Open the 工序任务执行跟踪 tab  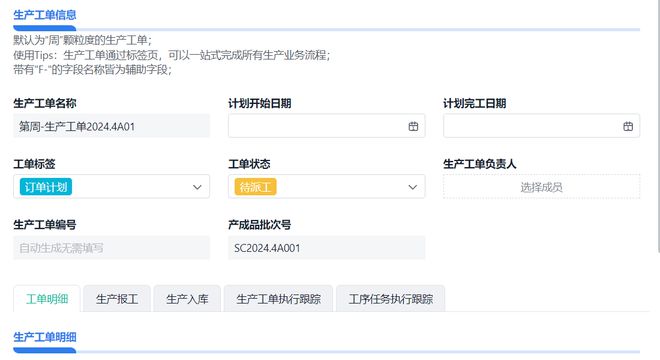click(x=391, y=299)
